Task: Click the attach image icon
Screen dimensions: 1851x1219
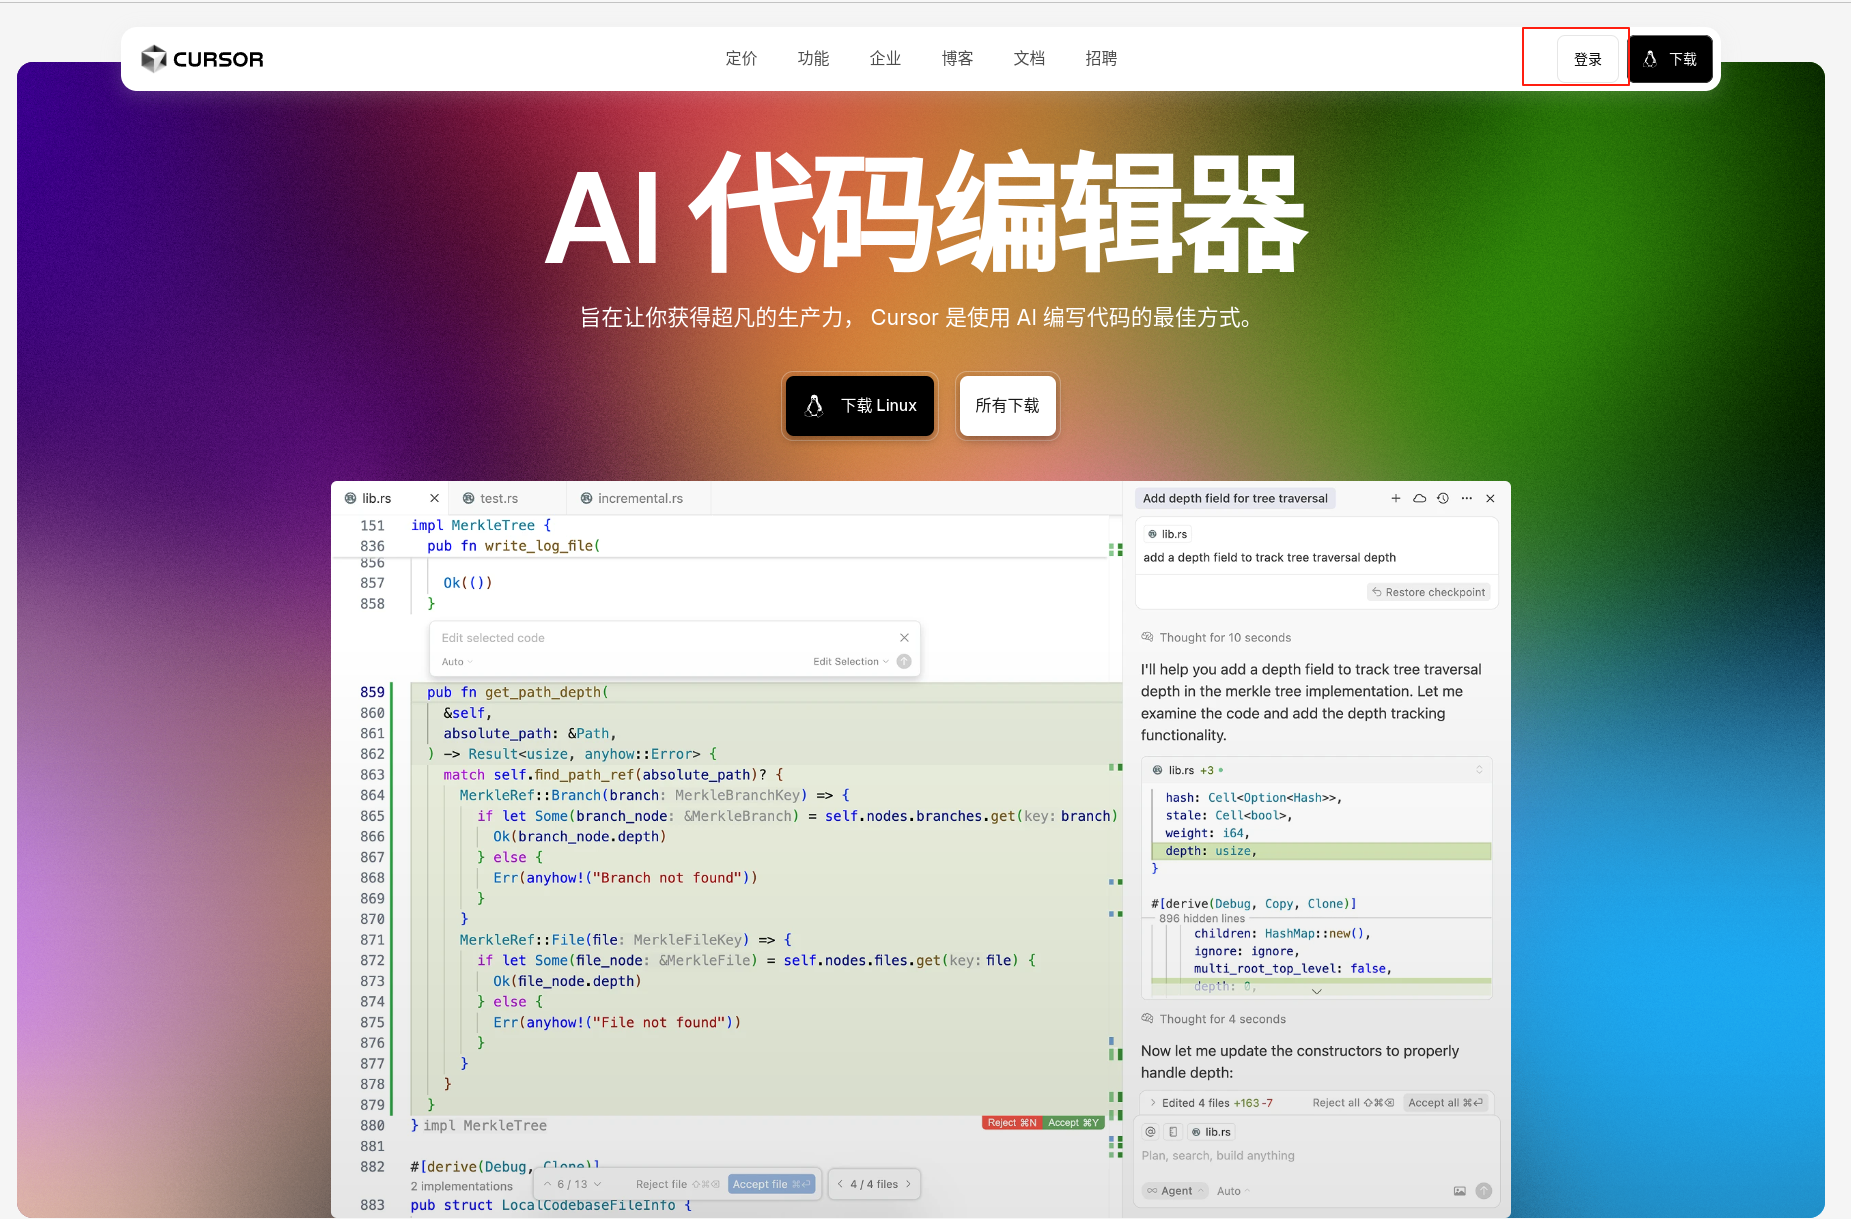Action: point(1460,1191)
